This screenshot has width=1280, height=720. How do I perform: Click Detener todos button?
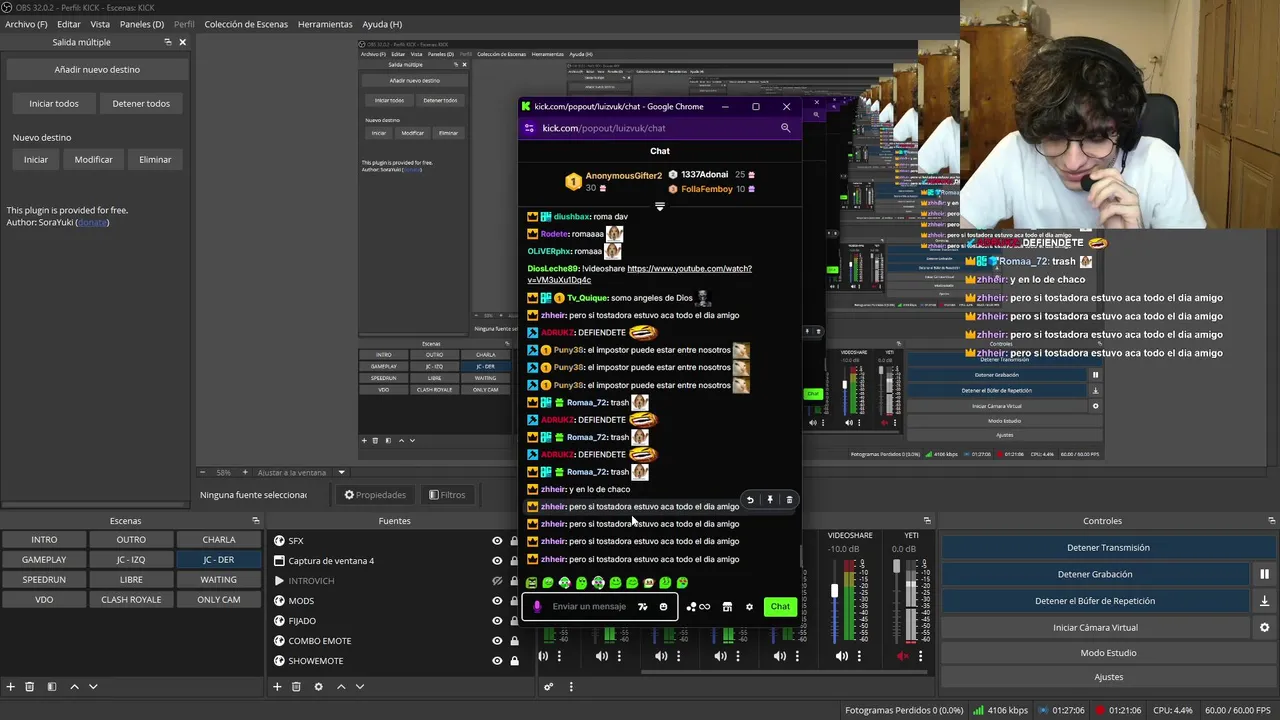click(141, 104)
